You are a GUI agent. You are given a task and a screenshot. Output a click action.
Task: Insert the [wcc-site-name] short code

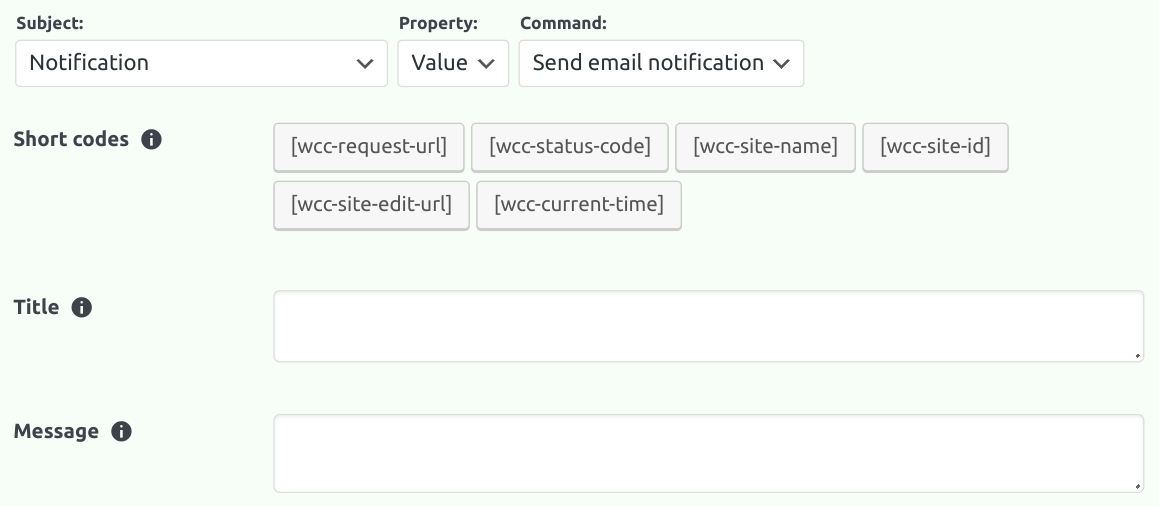point(766,147)
